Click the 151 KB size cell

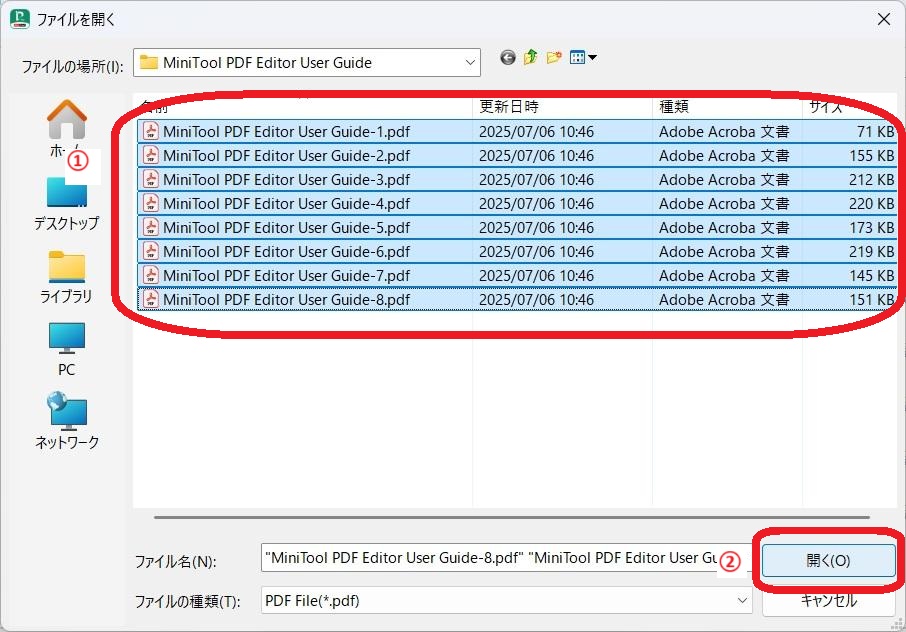tap(871, 300)
